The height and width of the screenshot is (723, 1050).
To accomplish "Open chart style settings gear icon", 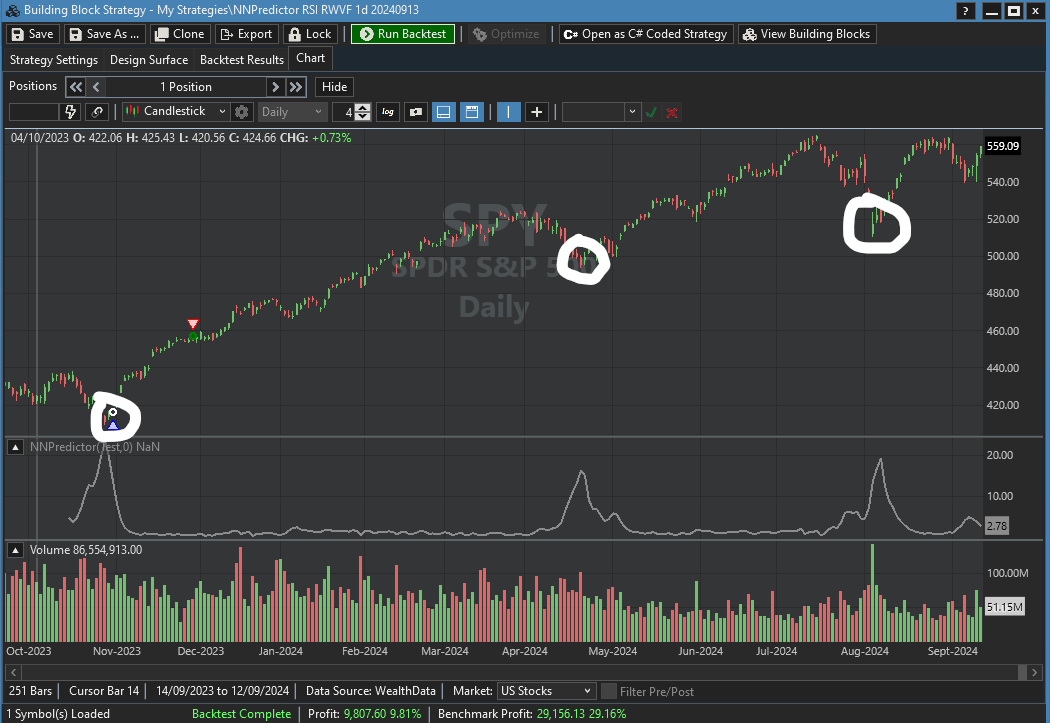I will [x=241, y=112].
